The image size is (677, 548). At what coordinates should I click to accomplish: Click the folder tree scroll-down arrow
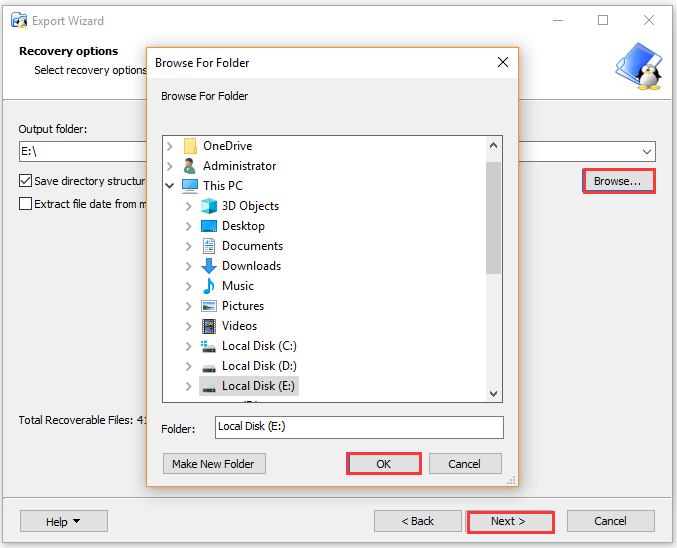[494, 393]
